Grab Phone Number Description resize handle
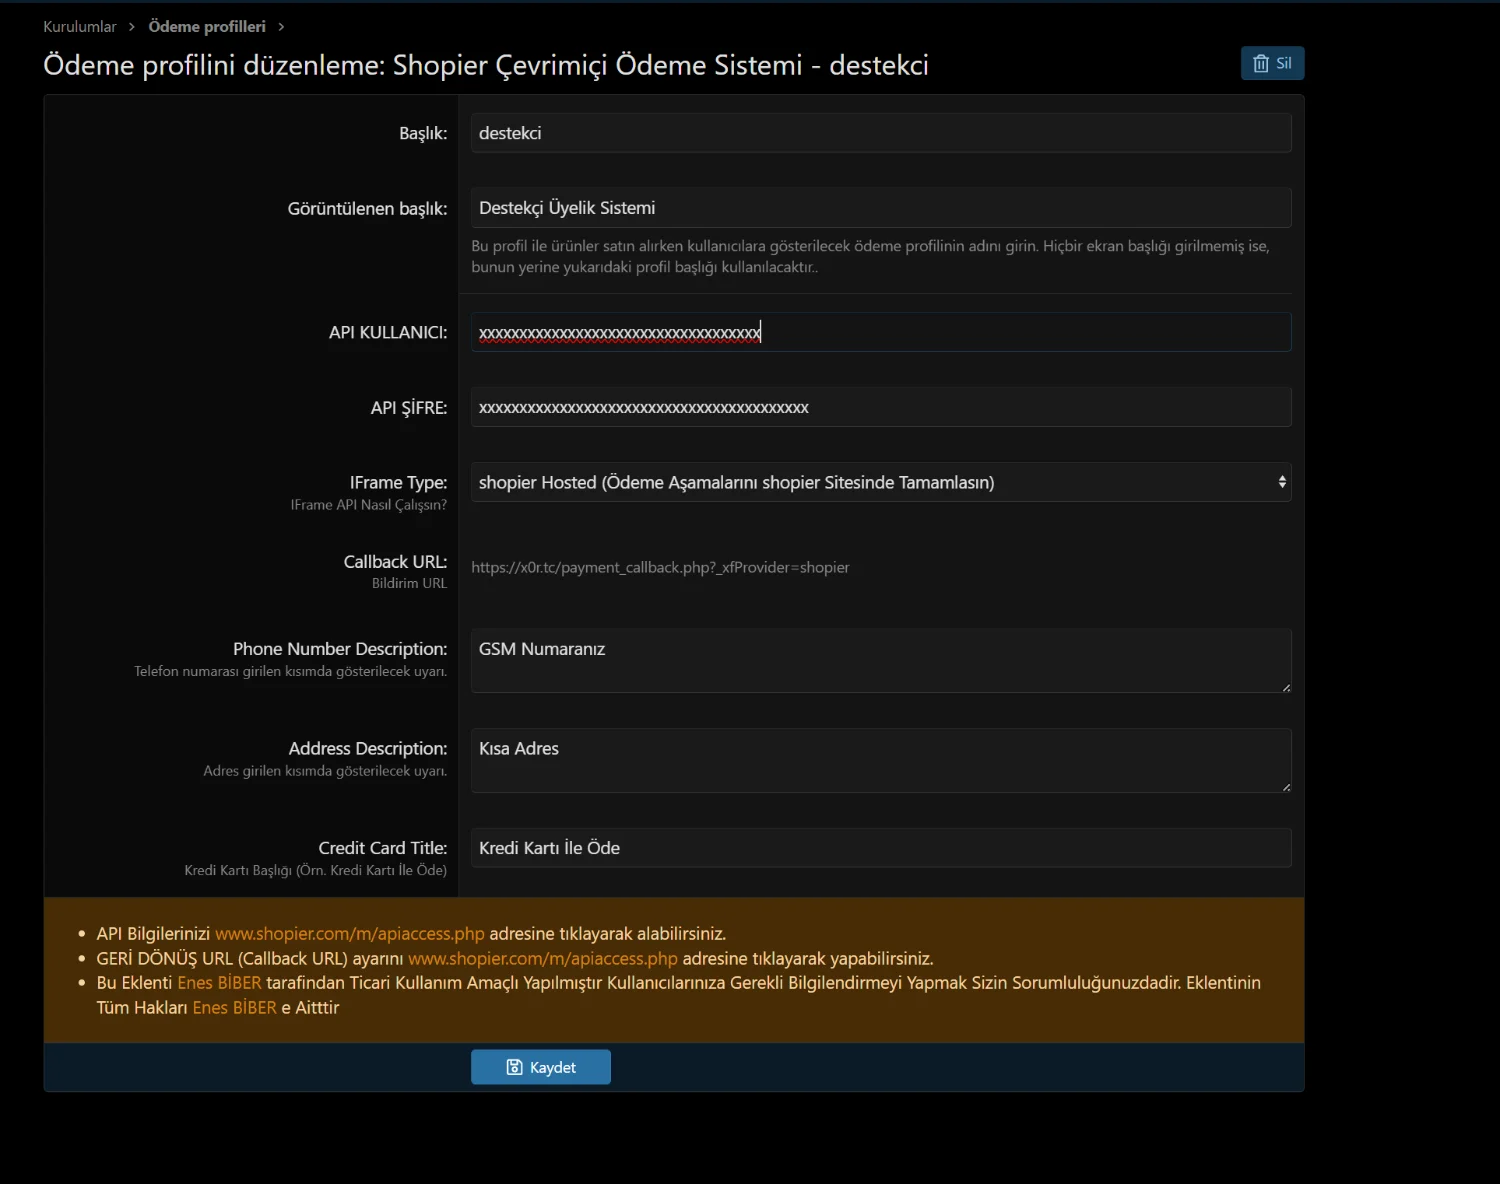The height and width of the screenshot is (1184, 1500). click(x=1286, y=688)
